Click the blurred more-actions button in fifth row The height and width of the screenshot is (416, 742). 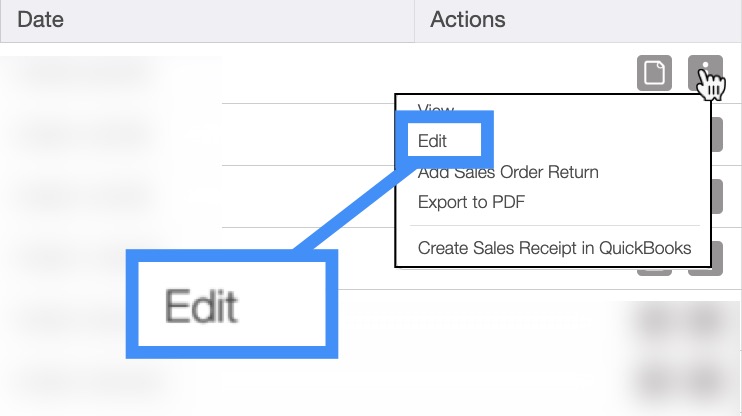[x=706, y=321]
